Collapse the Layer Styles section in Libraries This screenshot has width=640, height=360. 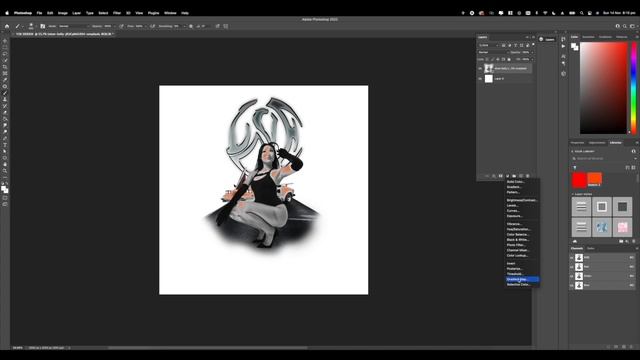(572, 194)
